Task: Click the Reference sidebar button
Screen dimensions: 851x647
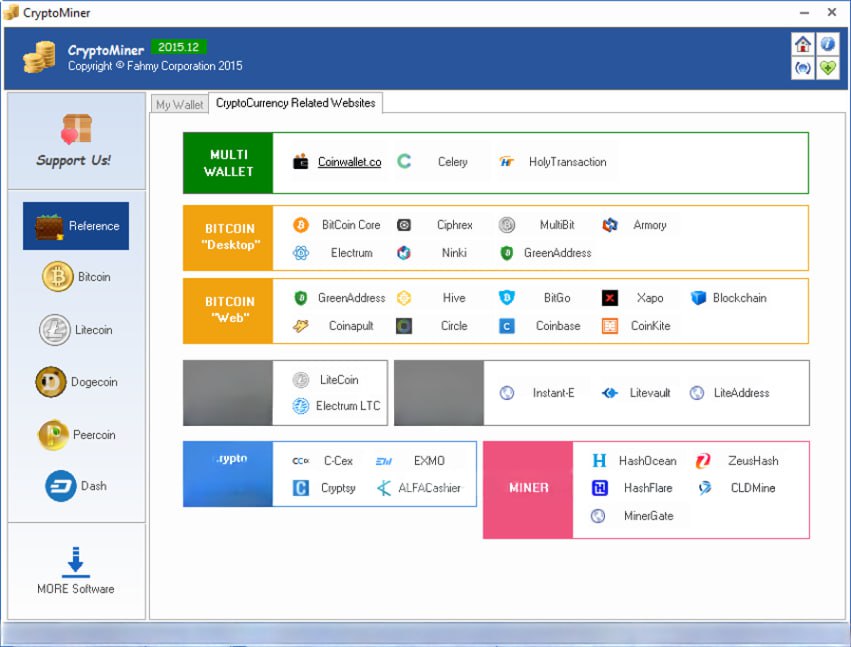Action: click(77, 226)
